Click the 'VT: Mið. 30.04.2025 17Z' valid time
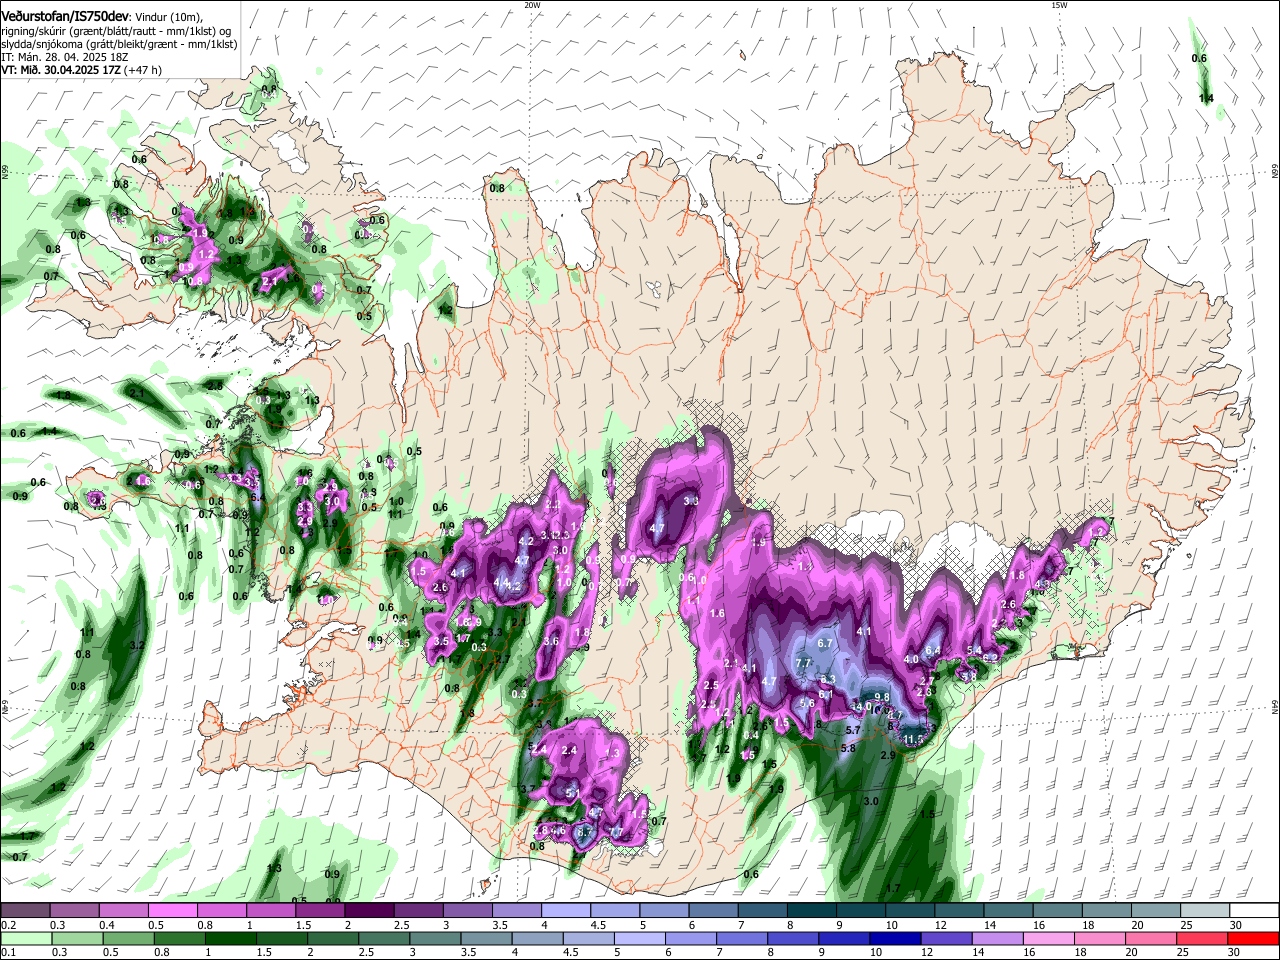The width and height of the screenshot is (1280, 960). pos(62,70)
